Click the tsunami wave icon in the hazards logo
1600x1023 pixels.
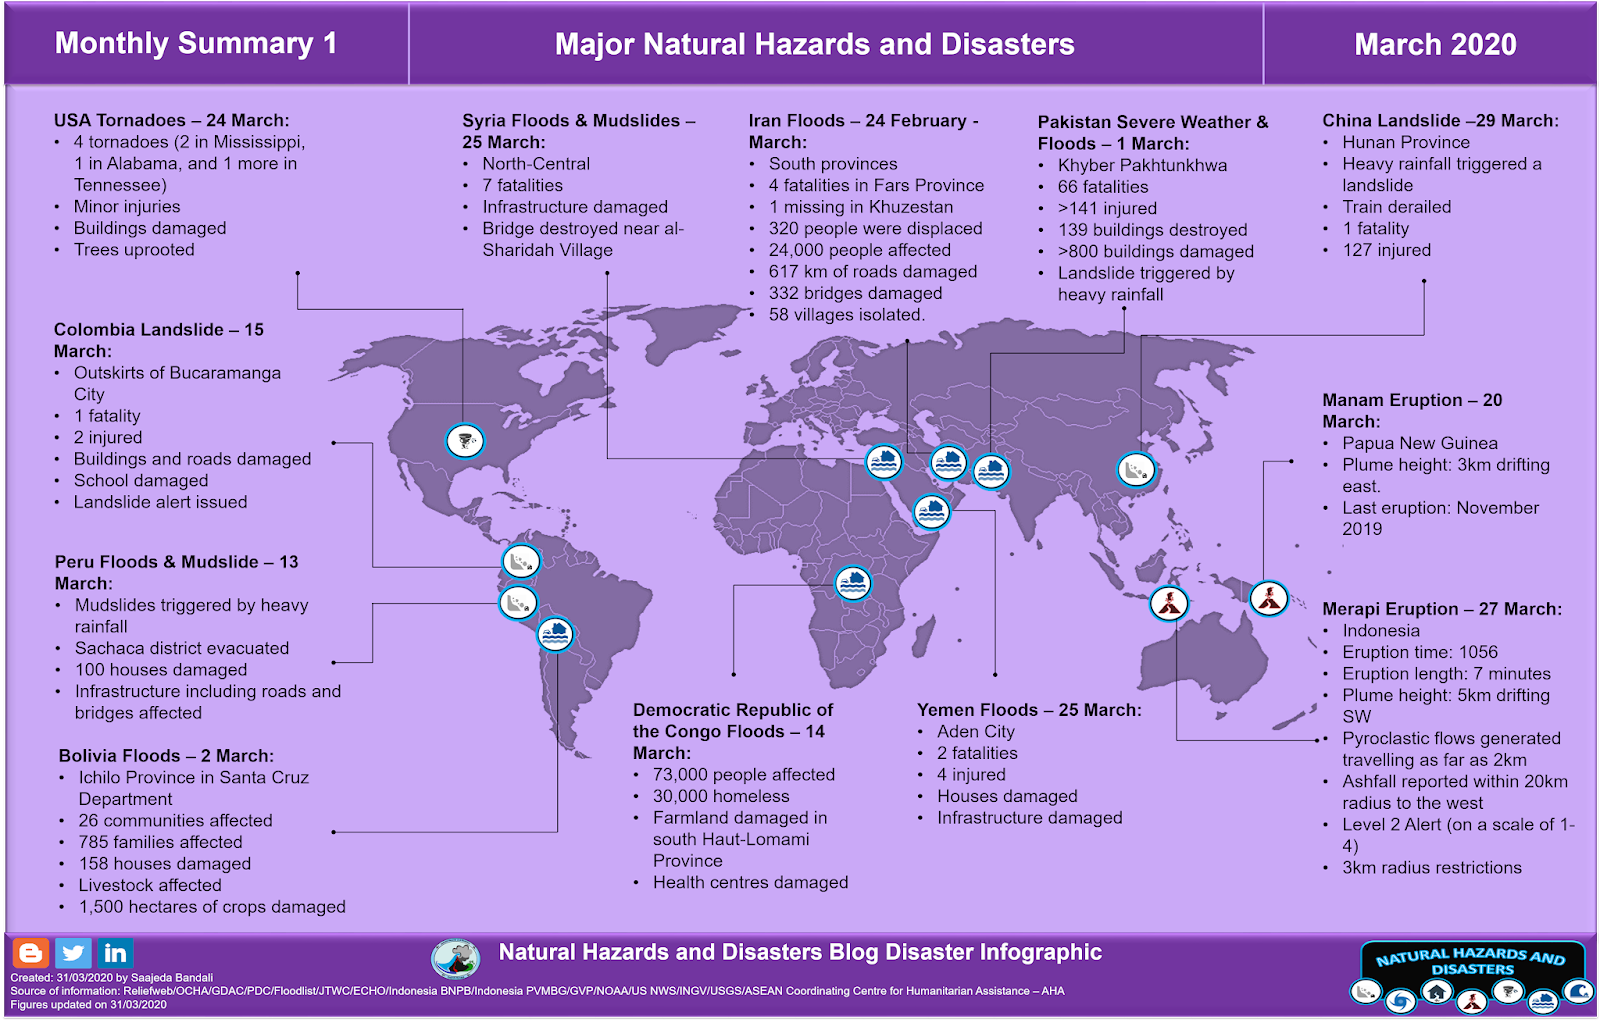pyautogui.click(x=1578, y=992)
